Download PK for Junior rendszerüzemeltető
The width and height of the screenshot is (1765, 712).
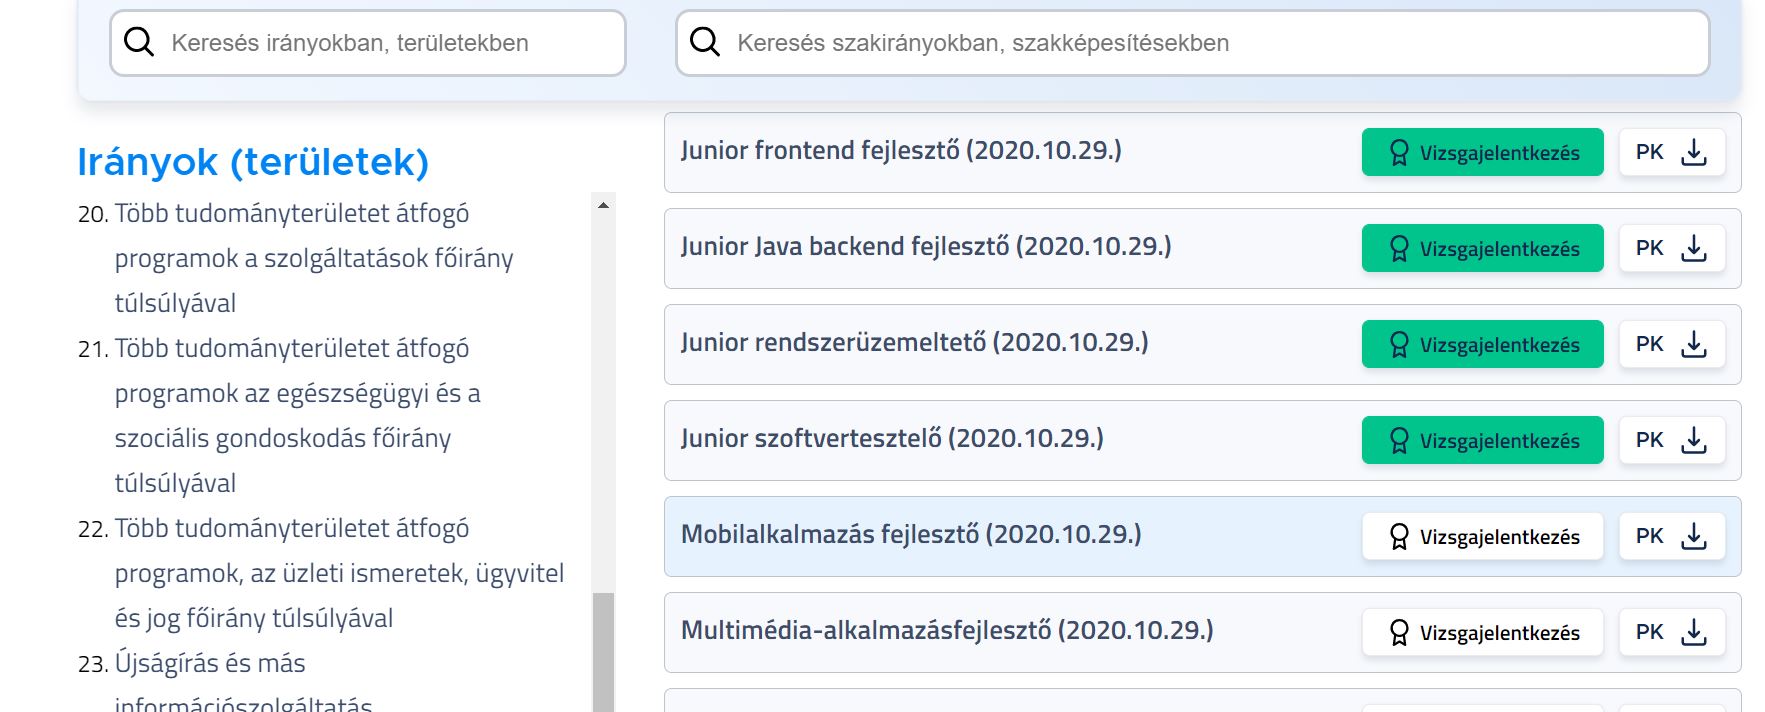[x=1672, y=344]
